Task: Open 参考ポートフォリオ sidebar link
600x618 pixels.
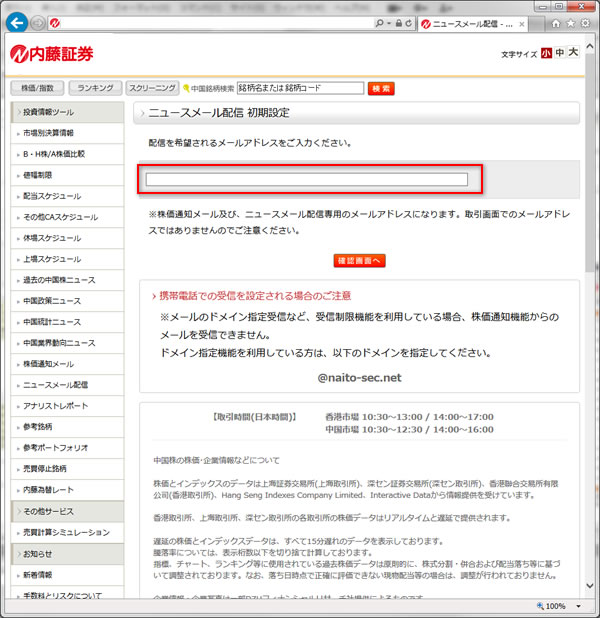Action: [x=67, y=448]
